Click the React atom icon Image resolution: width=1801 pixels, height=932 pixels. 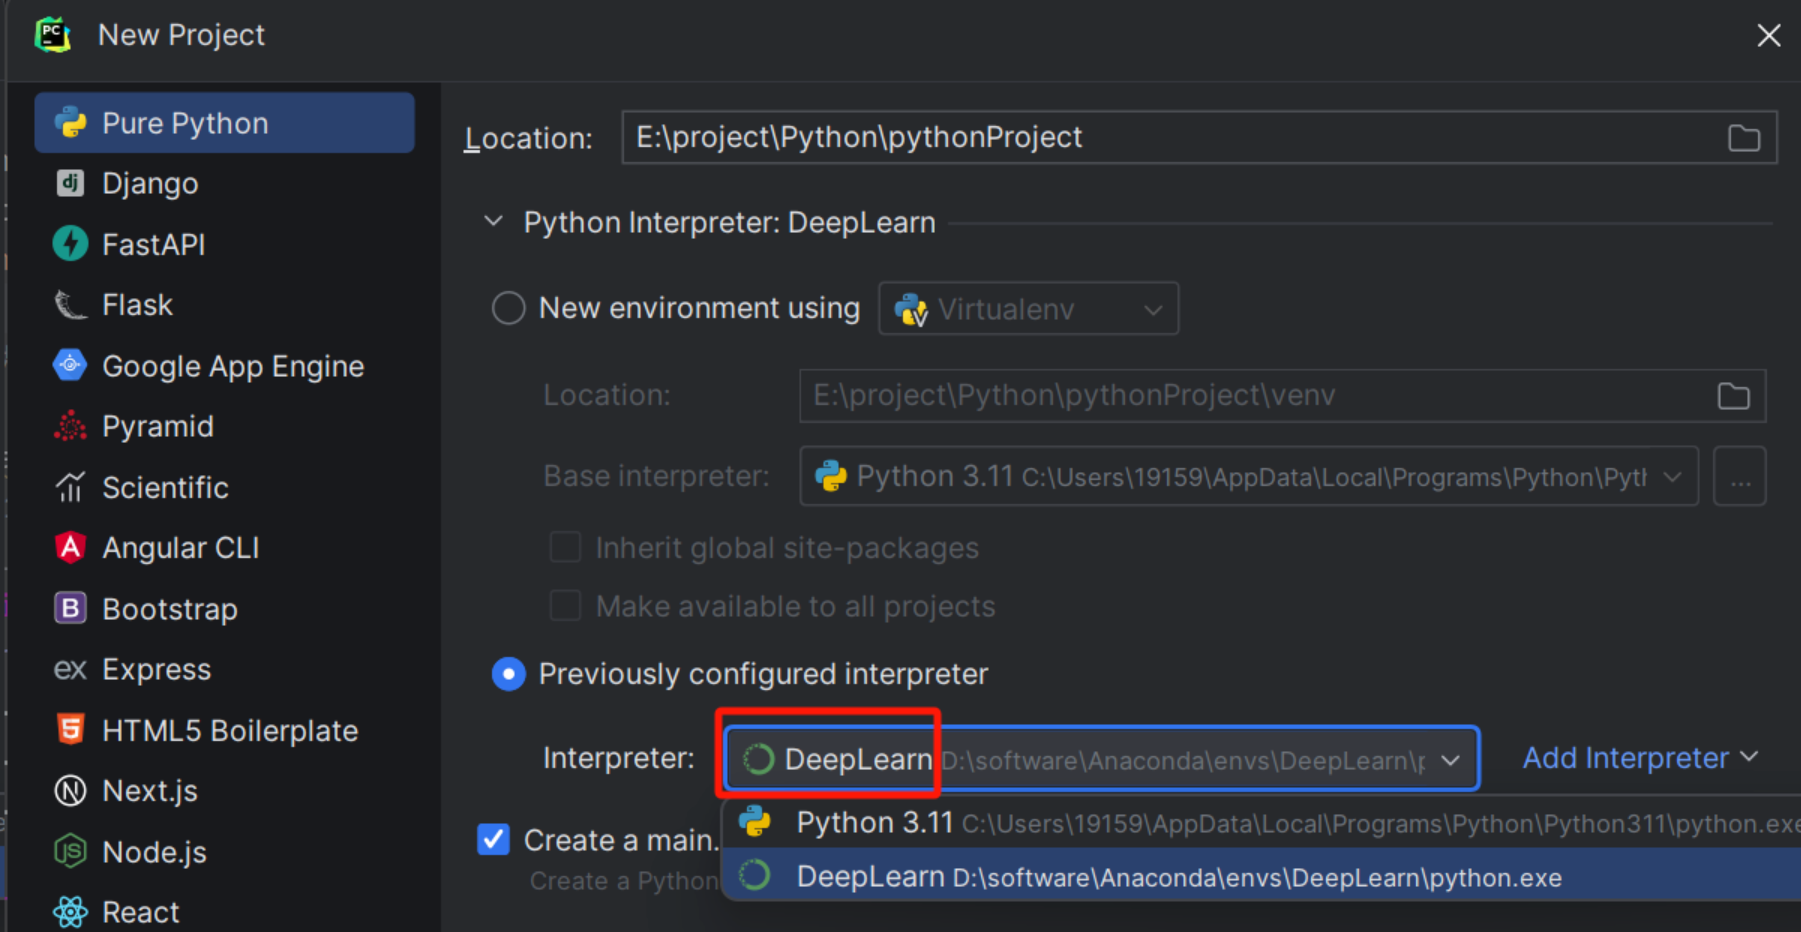(x=70, y=912)
